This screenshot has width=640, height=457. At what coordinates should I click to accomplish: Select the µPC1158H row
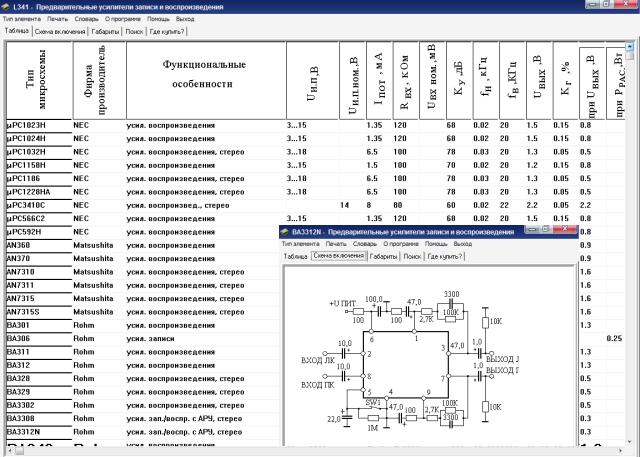[x=315, y=165]
